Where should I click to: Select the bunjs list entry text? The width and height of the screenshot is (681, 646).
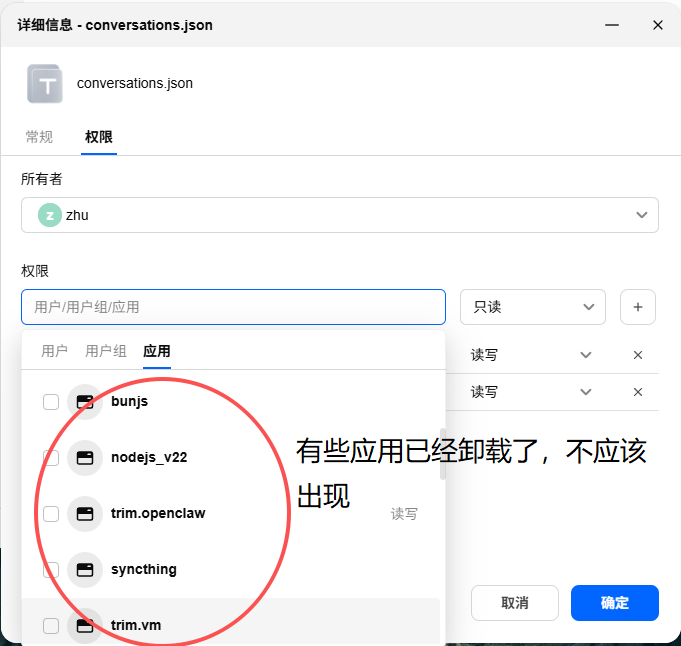tap(129, 401)
